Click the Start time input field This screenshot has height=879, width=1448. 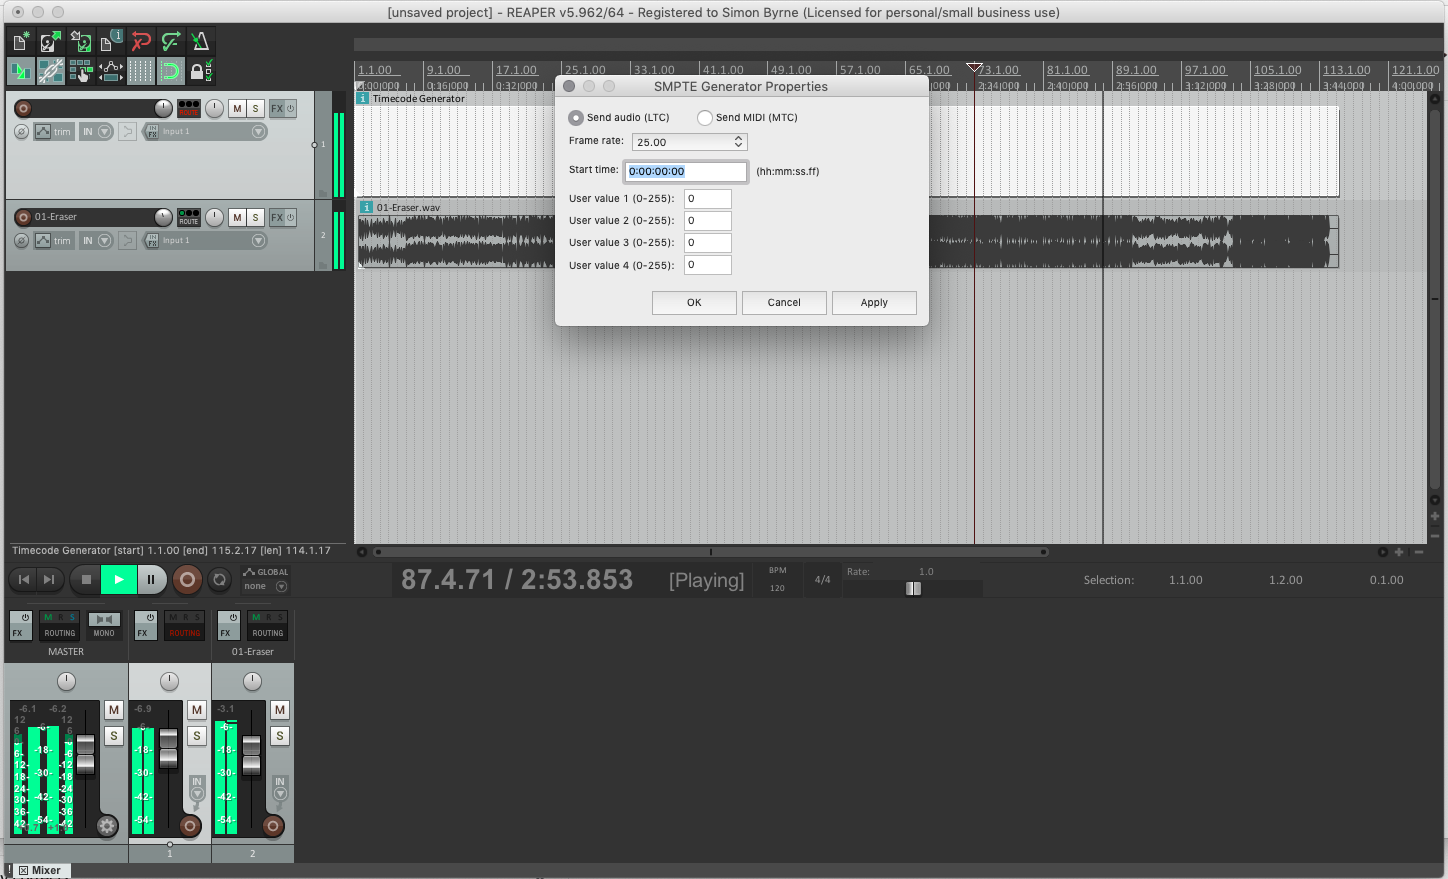[x=686, y=171]
